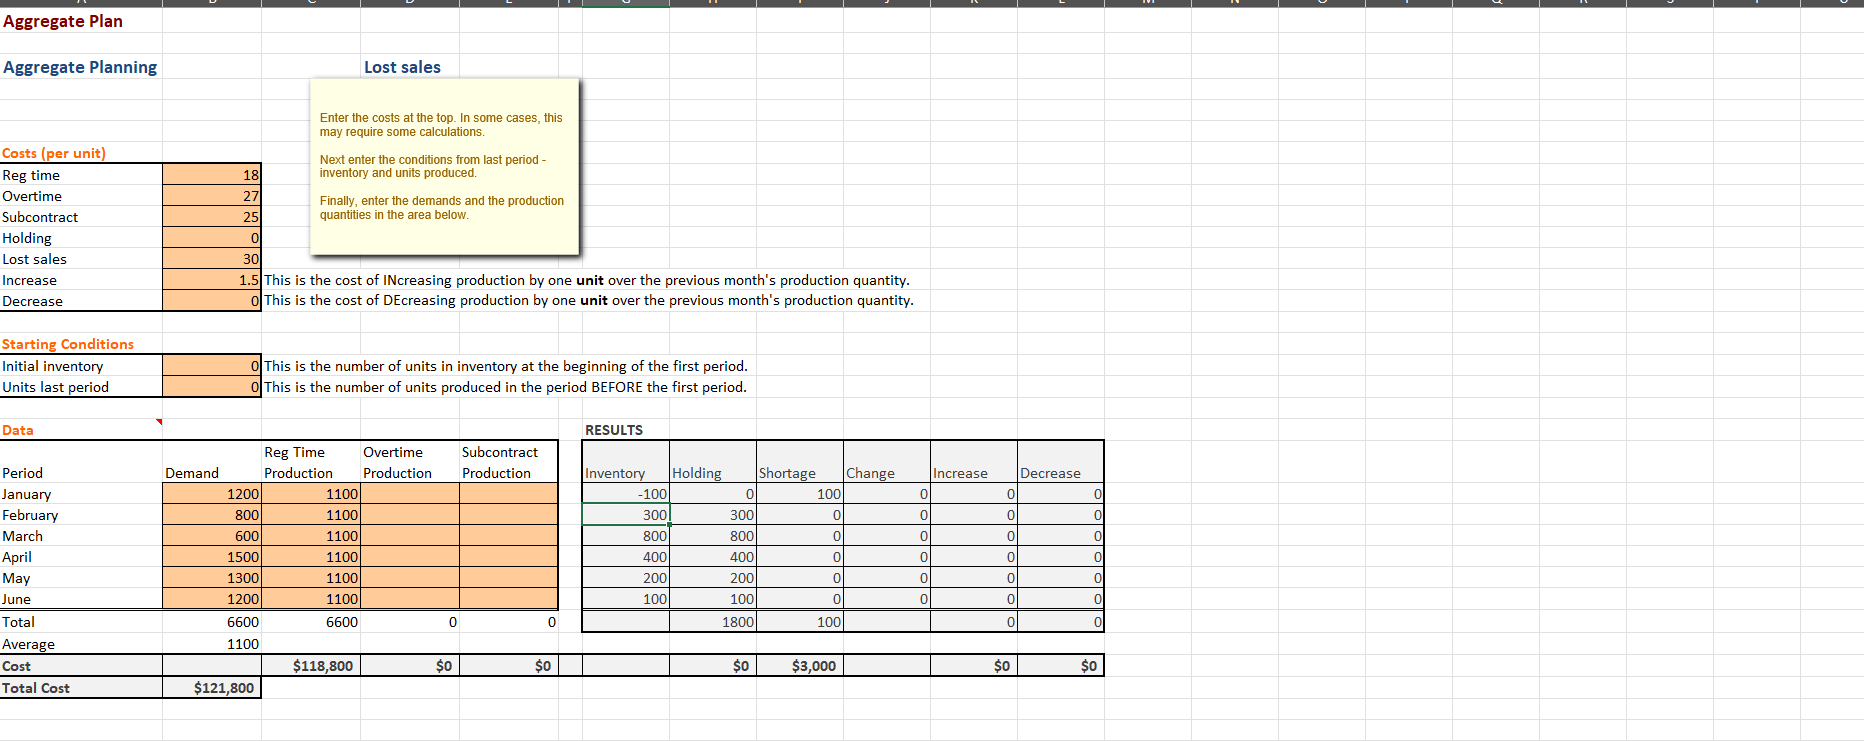Click the 'Inventory' results column header
Viewport: 1864px width, 741px height.
pyautogui.click(x=615, y=473)
